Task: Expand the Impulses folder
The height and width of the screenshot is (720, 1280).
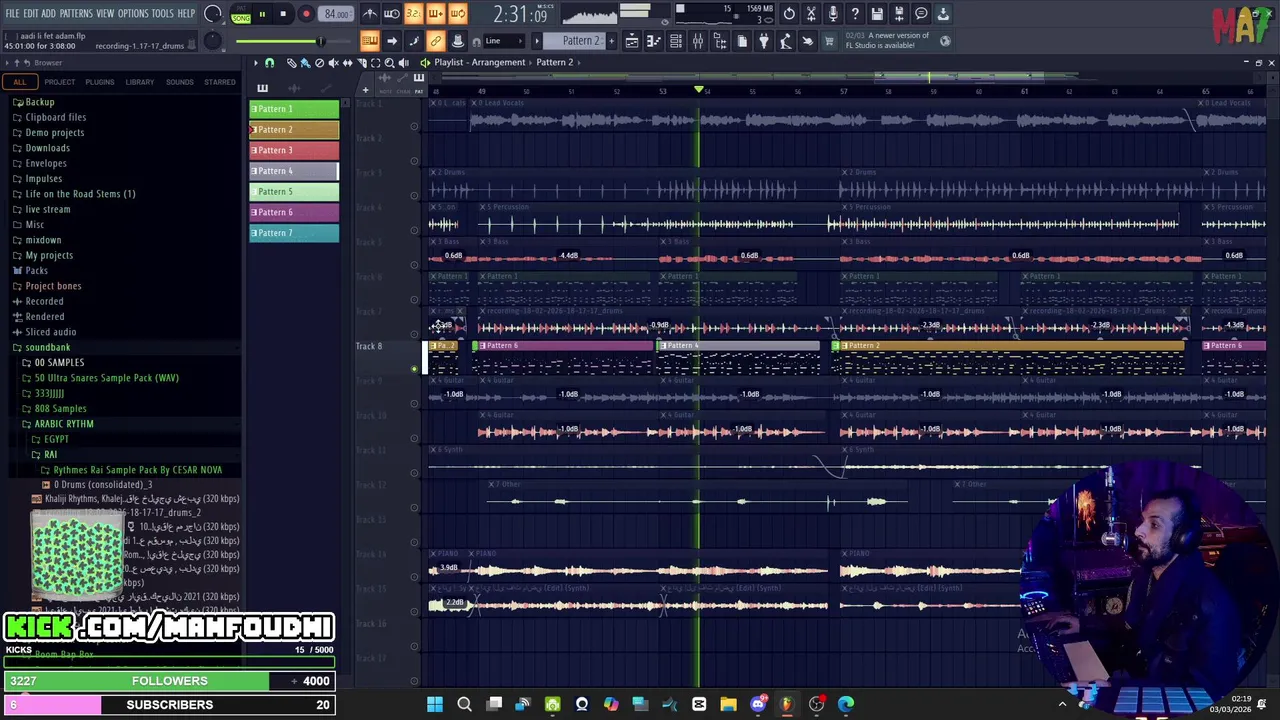Action: coord(43,178)
